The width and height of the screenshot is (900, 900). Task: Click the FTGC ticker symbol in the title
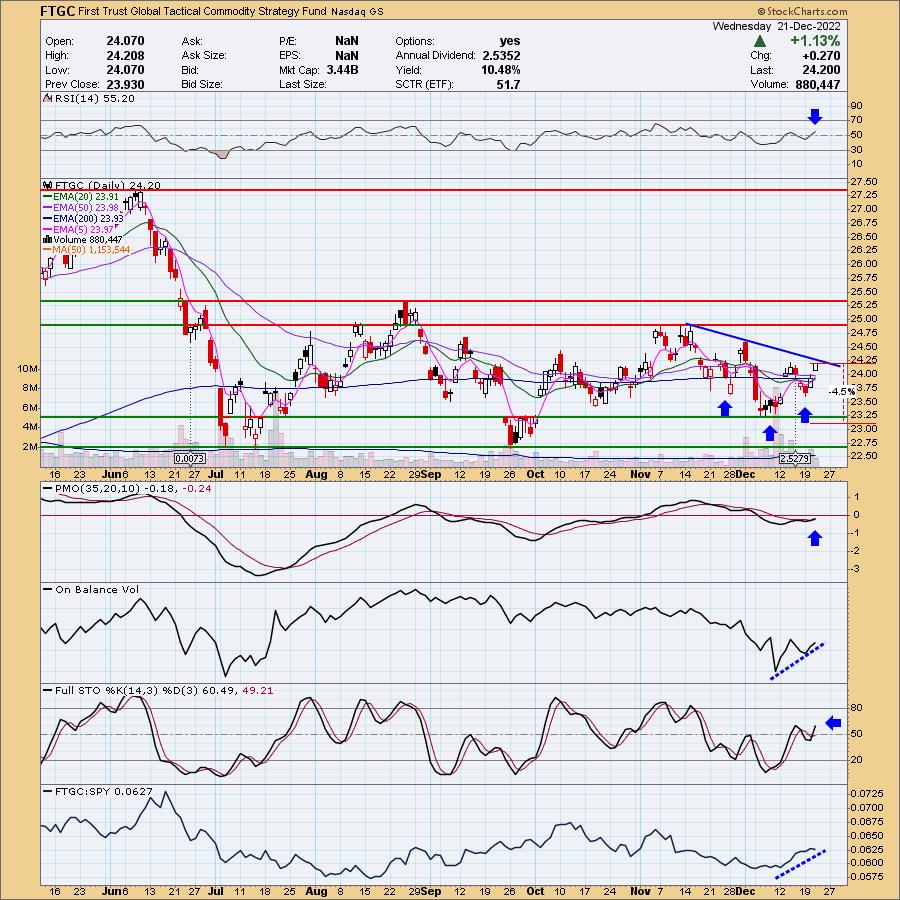point(57,11)
